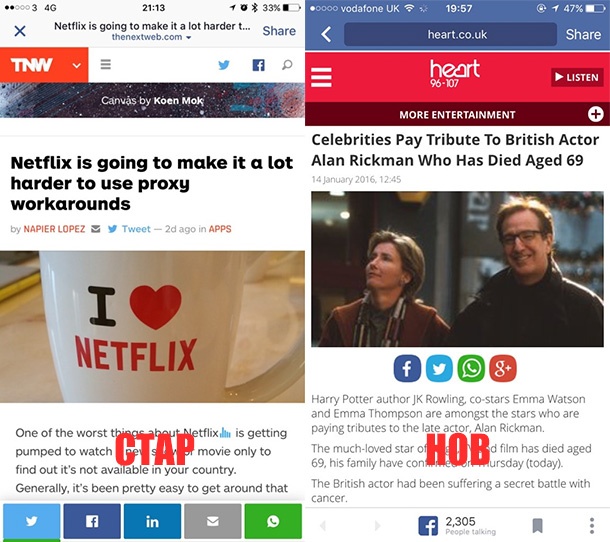Tap the Twitter icon in TNW header
The width and height of the screenshot is (610, 542).
coord(224,65)
